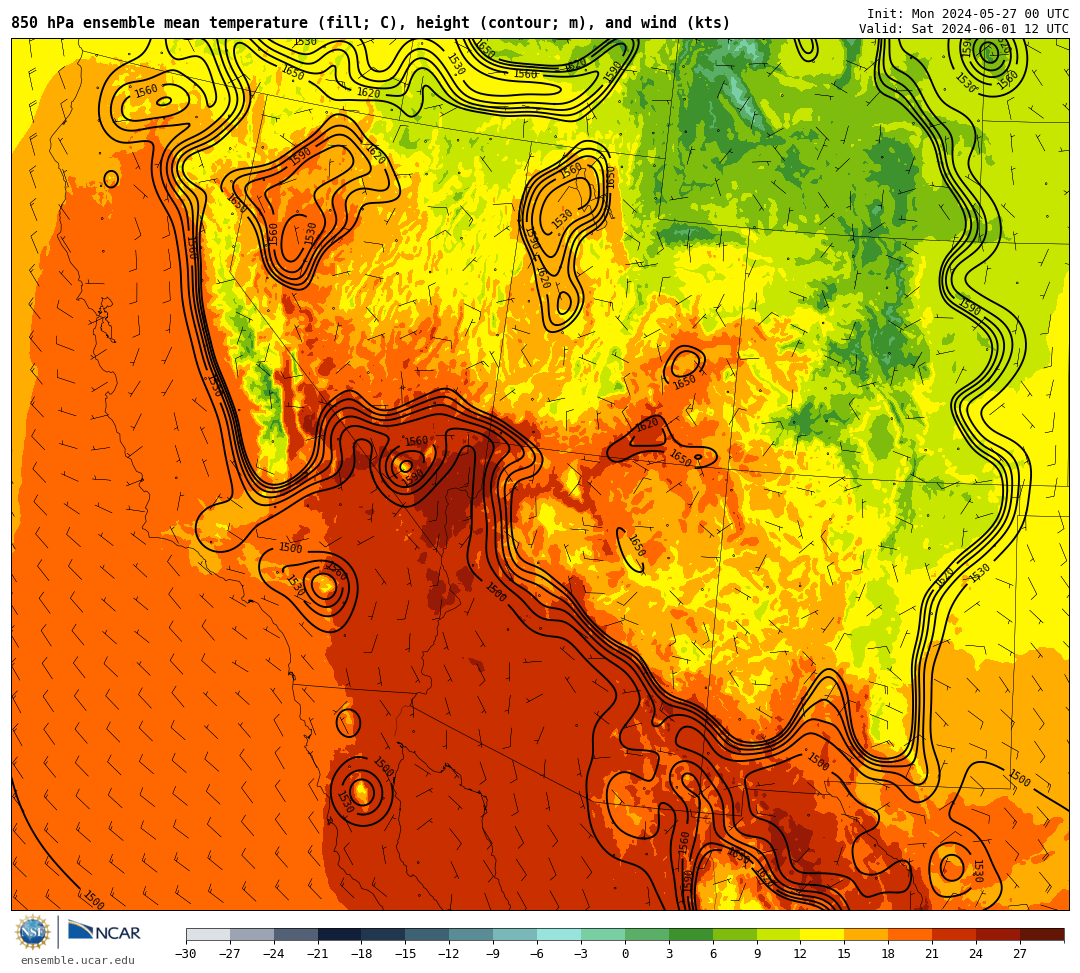This screenshot has width=1080, height=973.
Task: Pick the -30 to -27 colorbar swatch
Action: point(208,934)
